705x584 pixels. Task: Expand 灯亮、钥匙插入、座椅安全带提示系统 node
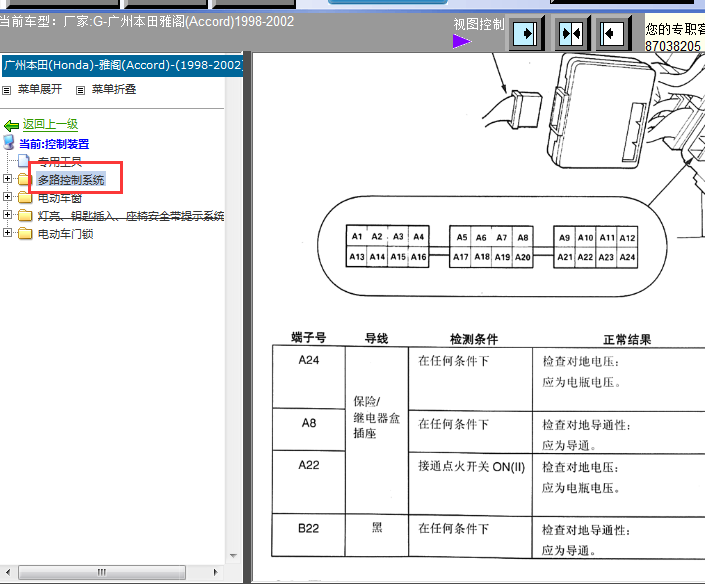point(7,214)
